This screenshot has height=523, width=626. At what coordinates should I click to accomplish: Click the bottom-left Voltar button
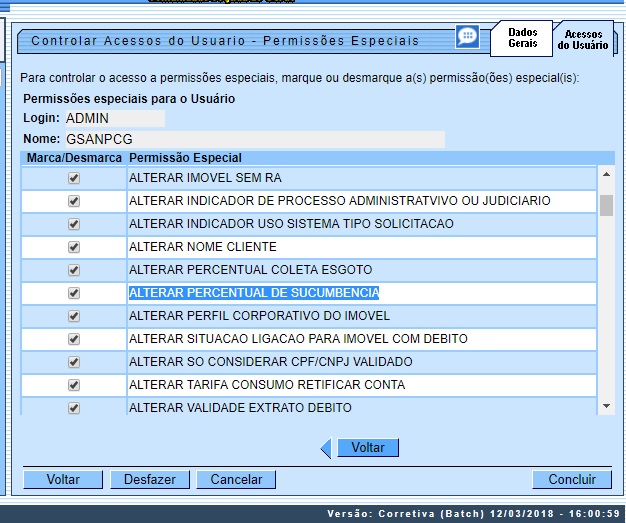63,479
